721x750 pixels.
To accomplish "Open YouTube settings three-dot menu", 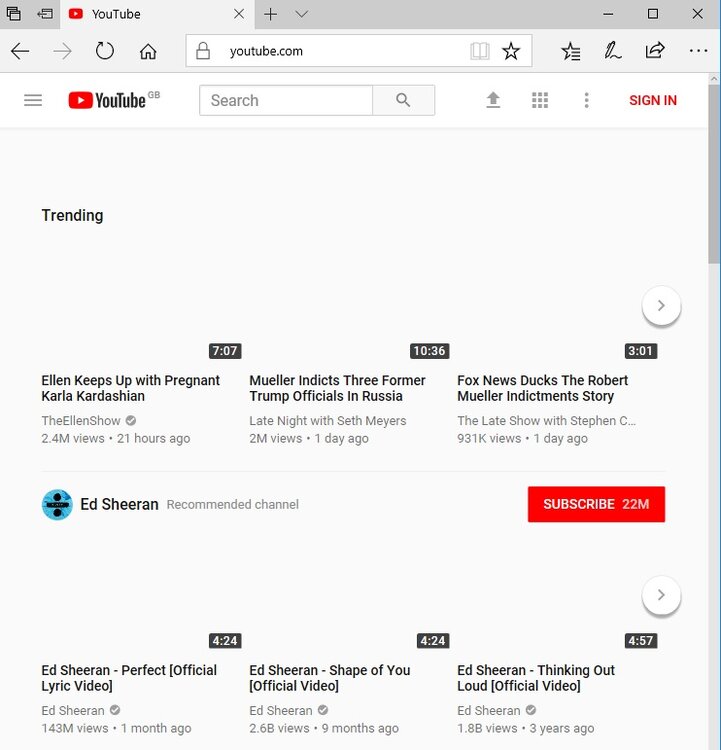I will pyautogui.click(x=587, y=100).
